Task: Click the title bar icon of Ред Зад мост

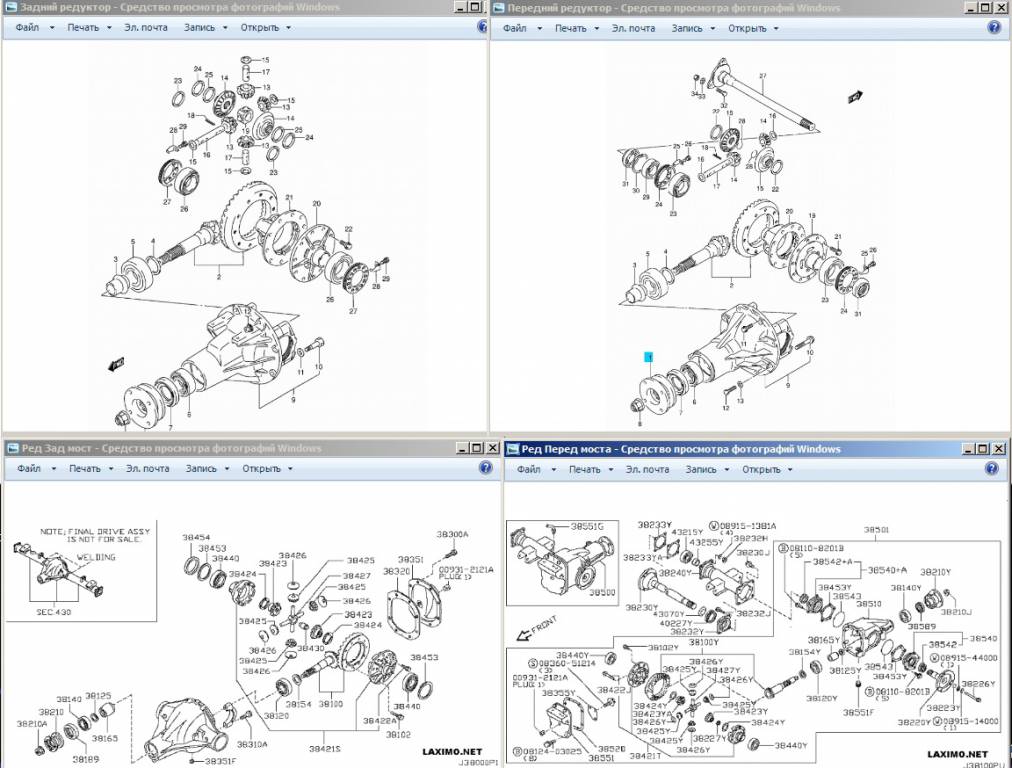Action: [x=12, y=448]
